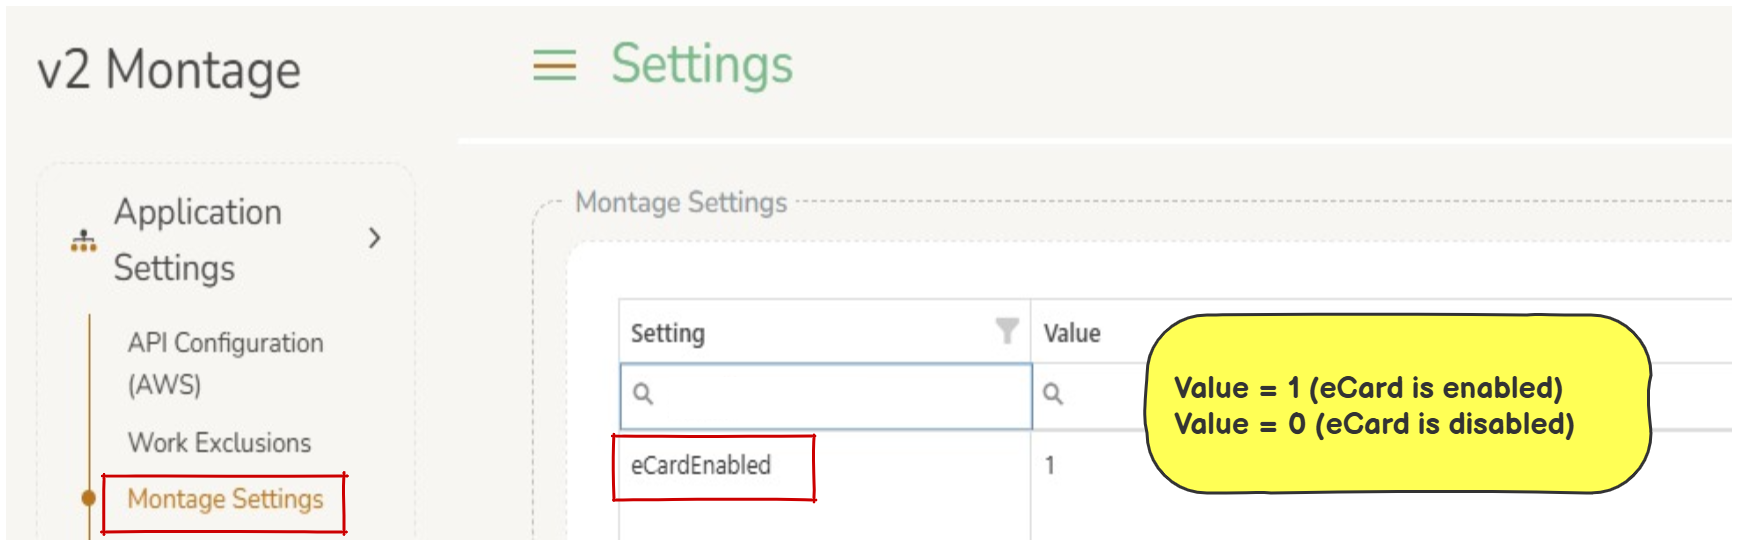
Task: Click magnifier icon in Setting filter box
Action: point(643,394)
